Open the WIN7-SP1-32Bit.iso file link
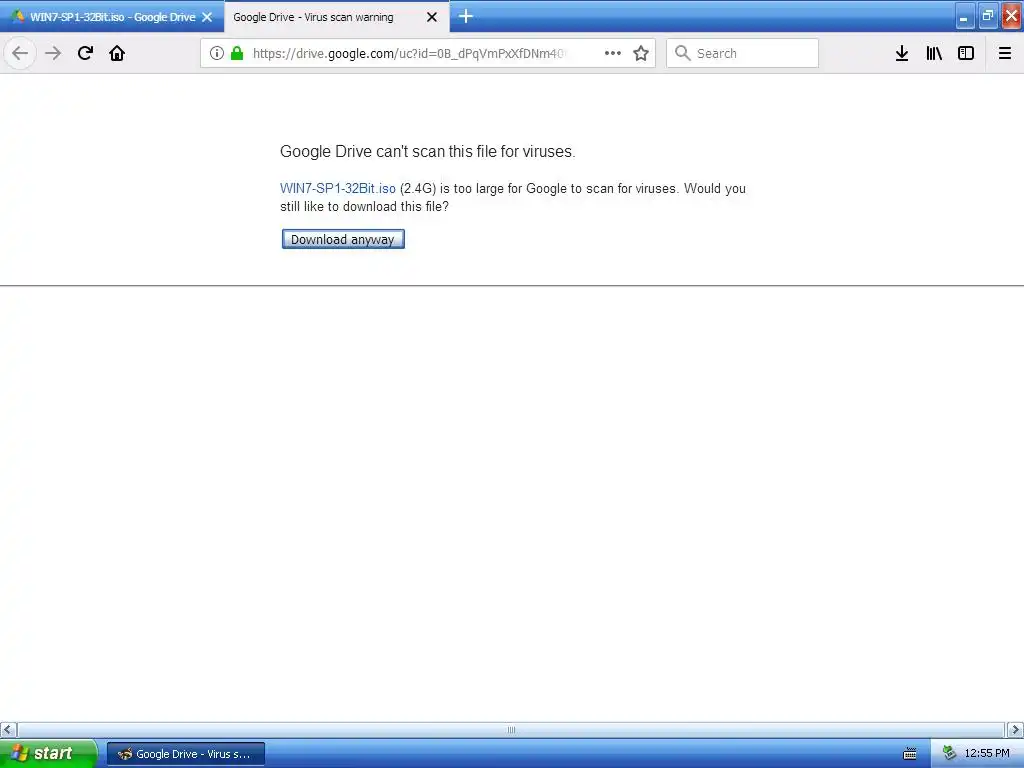 338,188
